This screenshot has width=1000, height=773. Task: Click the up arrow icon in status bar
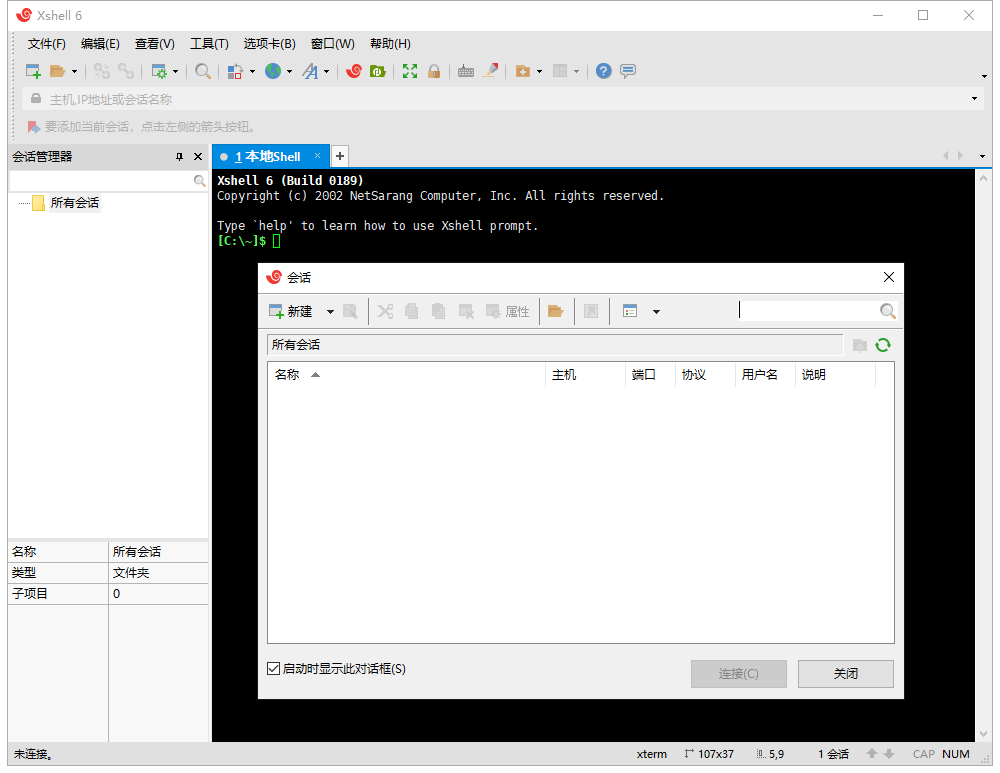coord(871,754)
